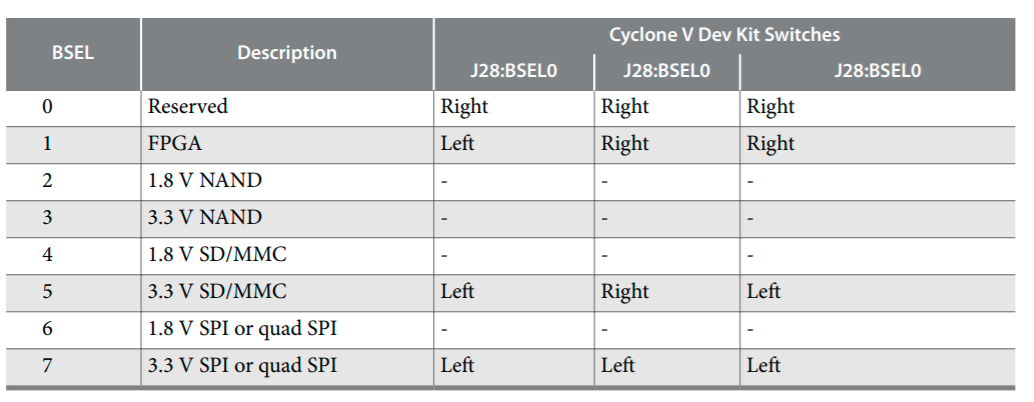
Task: Click the 3.3 V SPI or quad SPI cell
Action: [242, 366]
